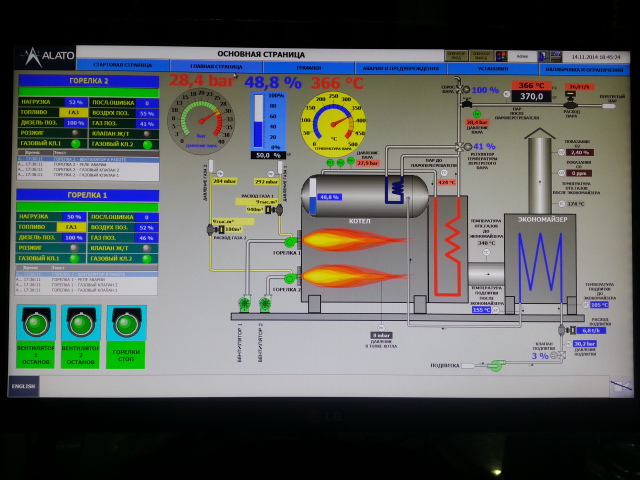
Task: Click the Fan 2 (Вентилятор 2) icon
Action: pos(265,303)
